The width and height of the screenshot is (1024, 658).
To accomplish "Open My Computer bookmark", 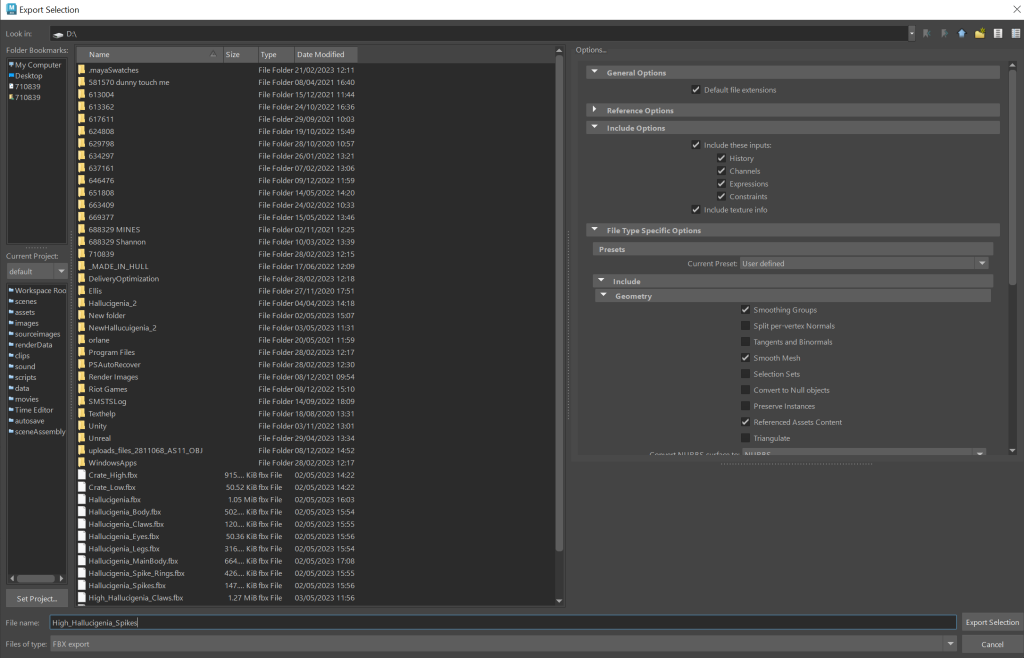I will pyautogui.click(x=37, y=65).
